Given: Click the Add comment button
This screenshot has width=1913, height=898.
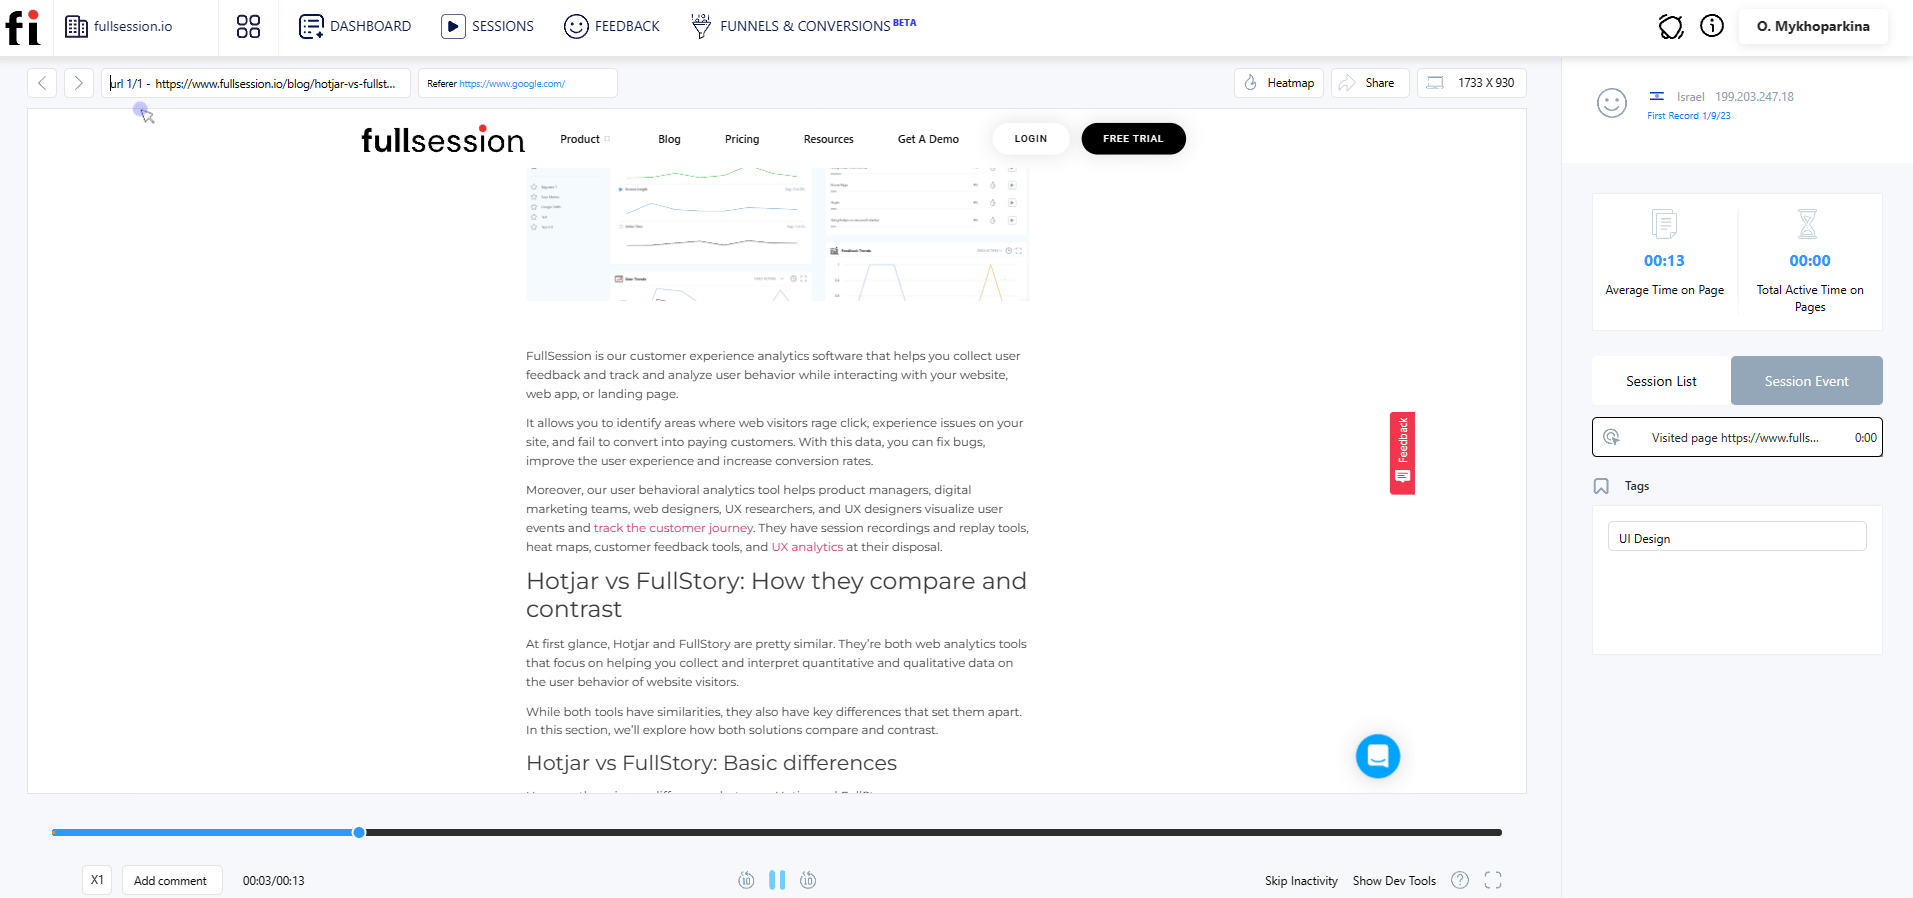Looking at the screenshot, I should tap(171, 880).
